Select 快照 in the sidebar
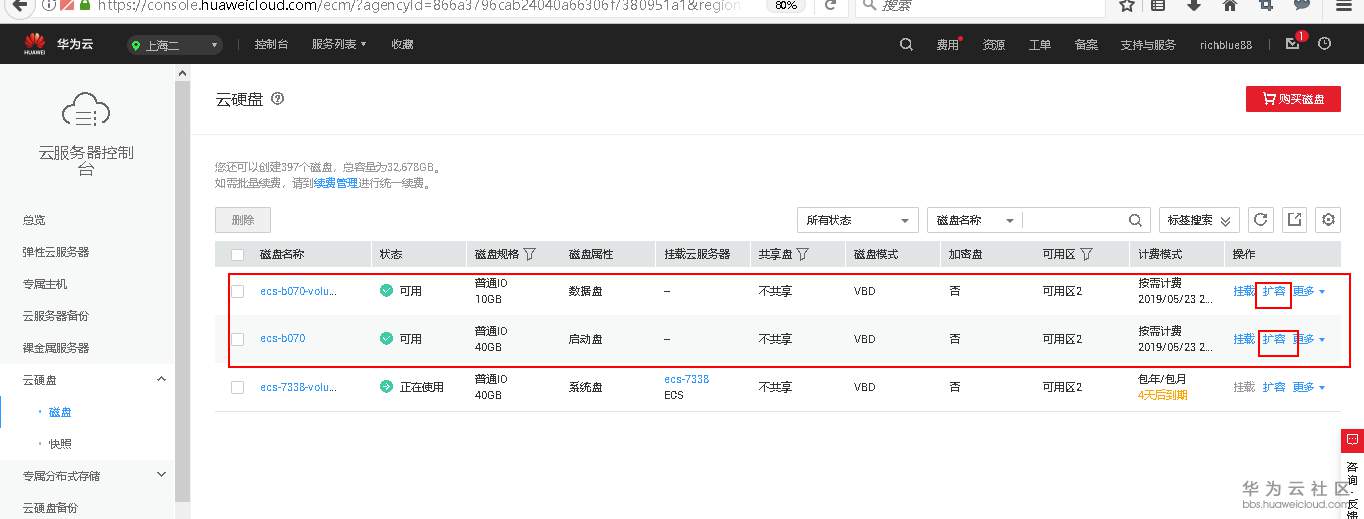1364x519 pixels. 60,443
